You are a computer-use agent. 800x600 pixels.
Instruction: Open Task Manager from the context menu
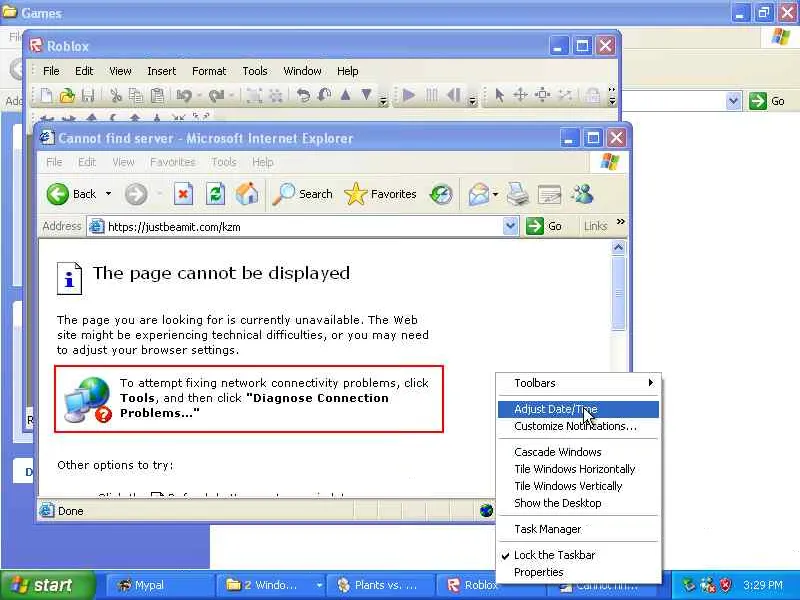(578, 529)
